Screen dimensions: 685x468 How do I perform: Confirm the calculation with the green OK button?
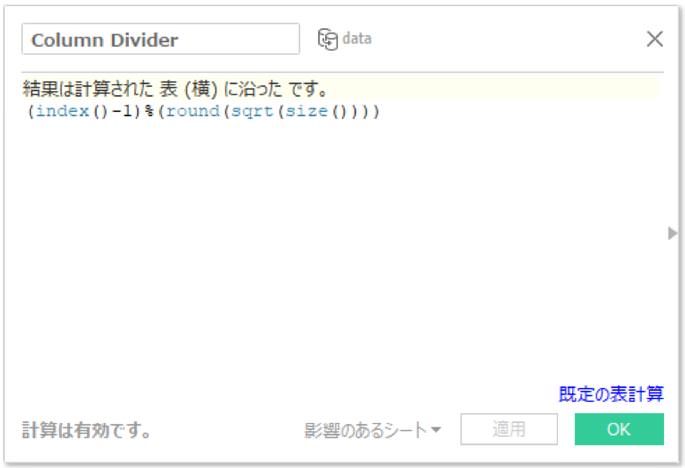(618, 430)
